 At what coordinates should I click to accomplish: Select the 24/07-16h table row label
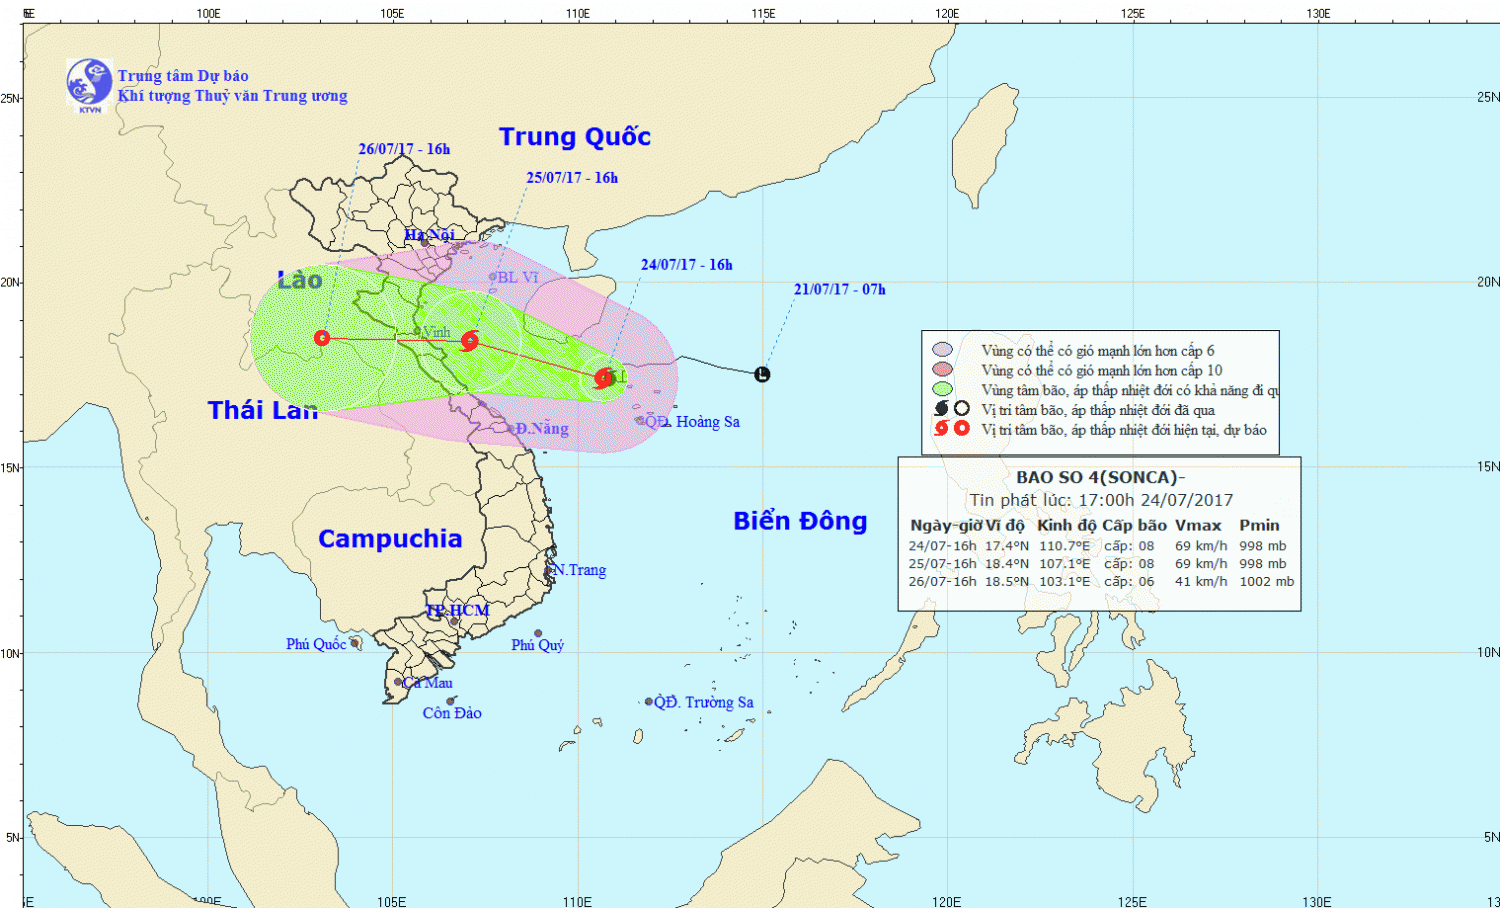click(x=942, y=546)
